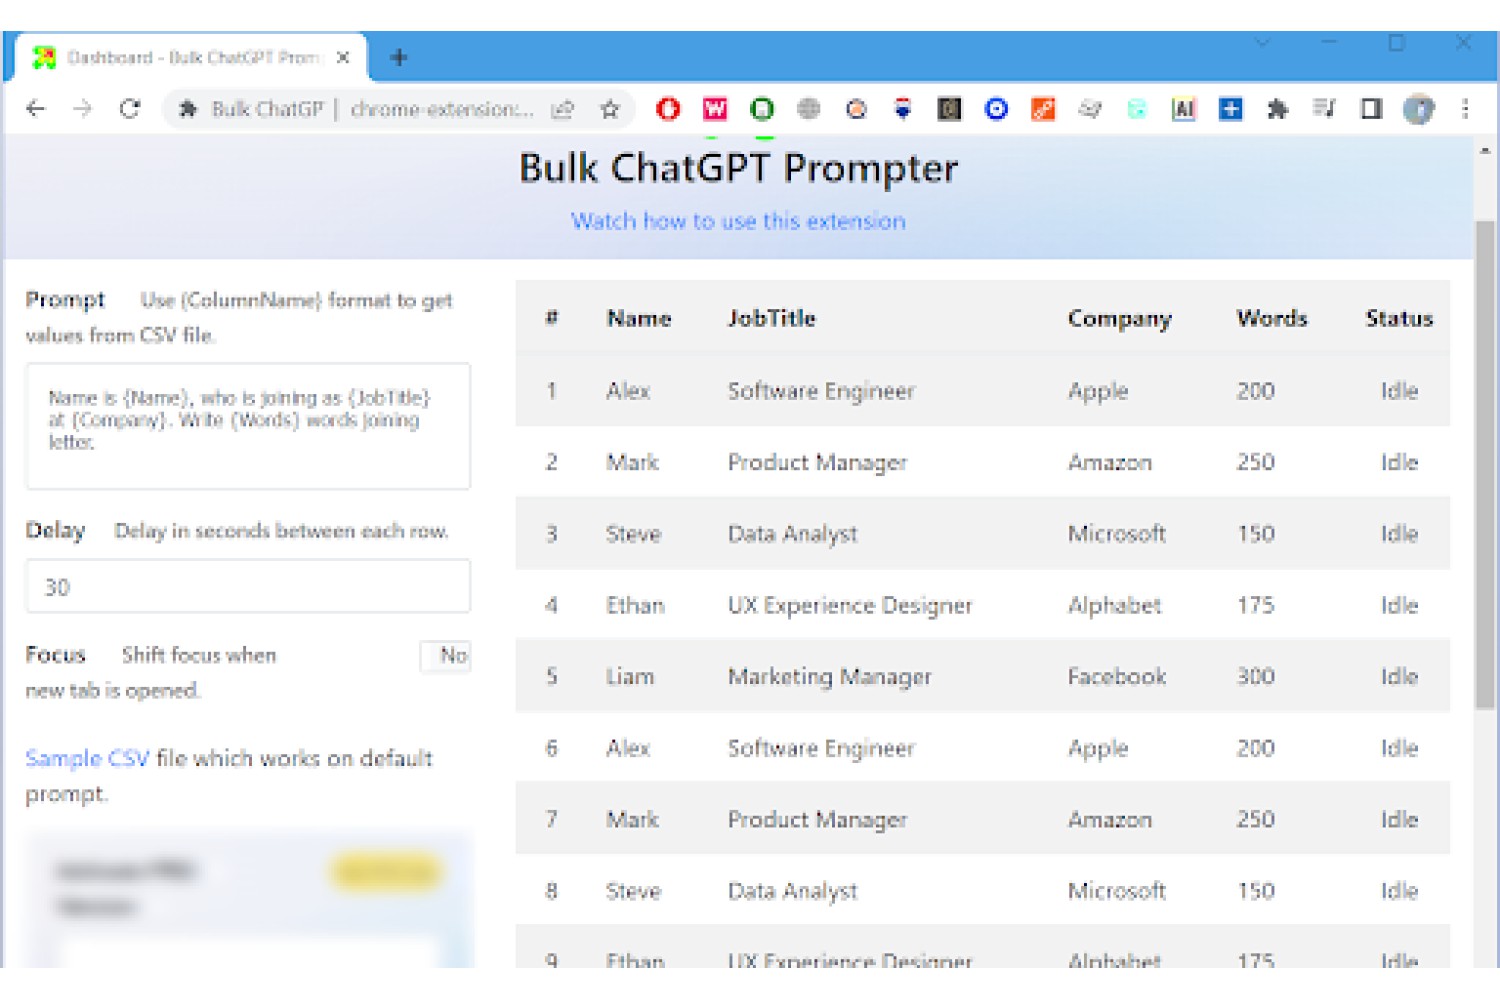Open the green ring extension icon
This screenshot has height=1000, width=1500.
[x=762, y=109]
